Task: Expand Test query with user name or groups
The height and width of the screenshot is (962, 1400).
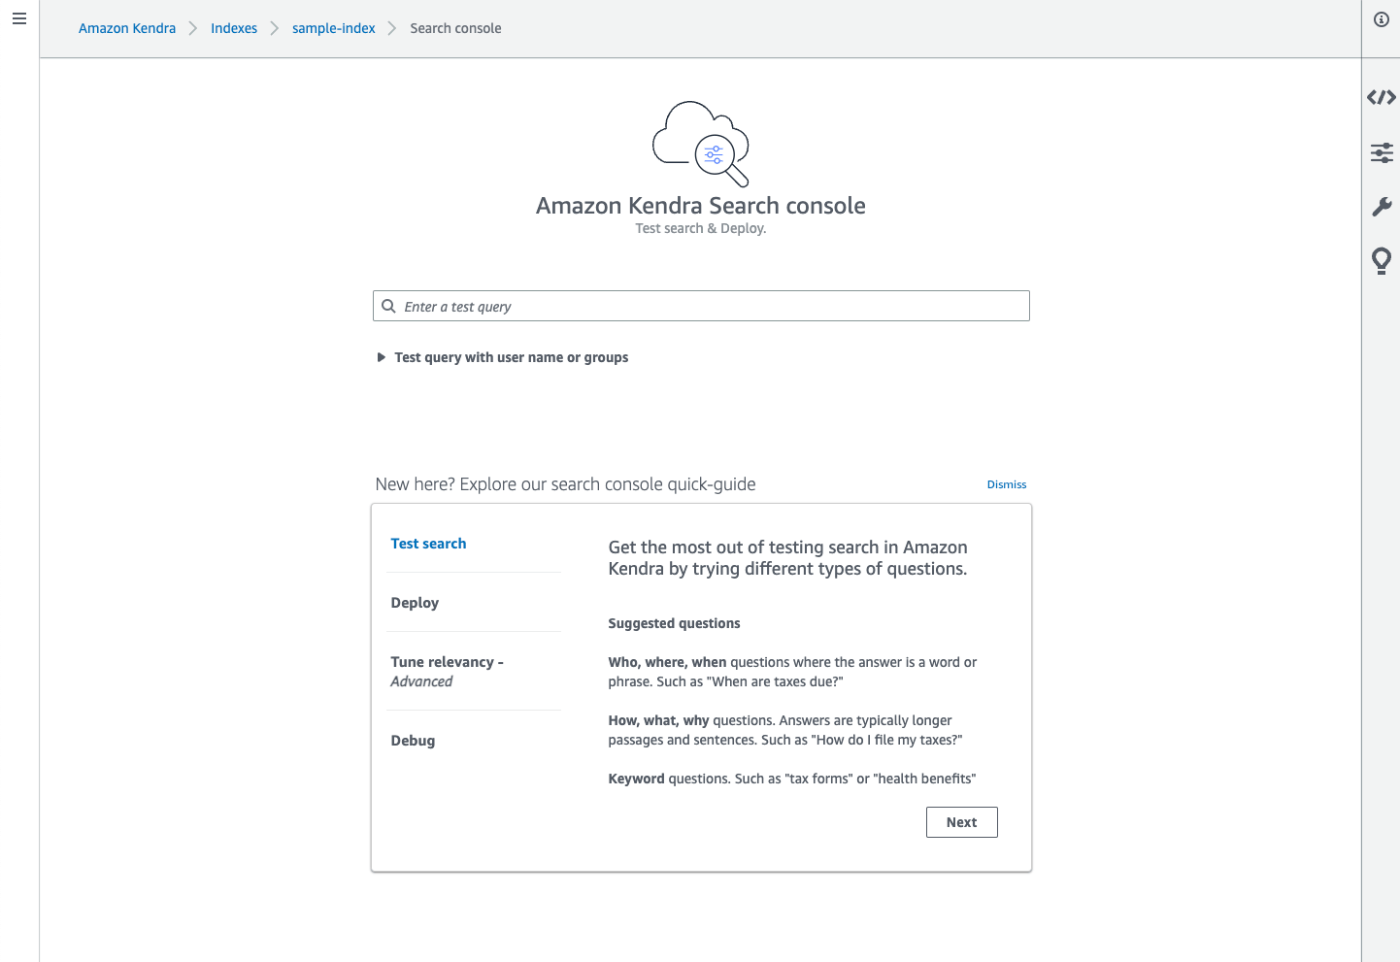Action: (502, 357)
